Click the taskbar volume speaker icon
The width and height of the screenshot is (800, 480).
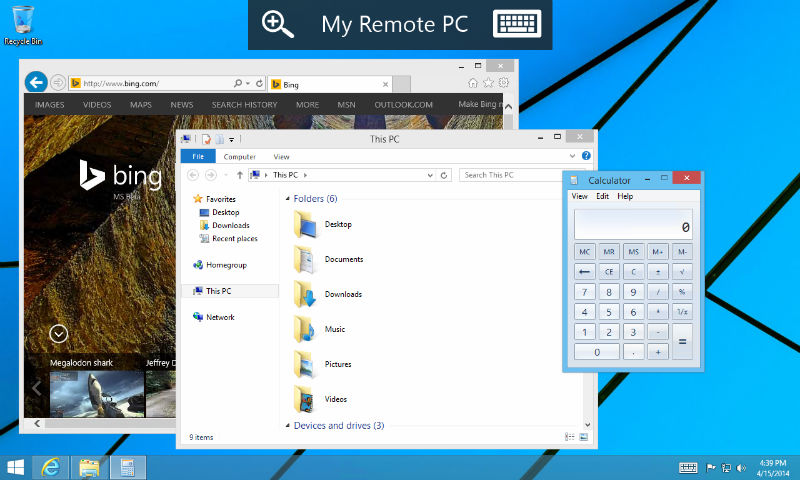741,468
